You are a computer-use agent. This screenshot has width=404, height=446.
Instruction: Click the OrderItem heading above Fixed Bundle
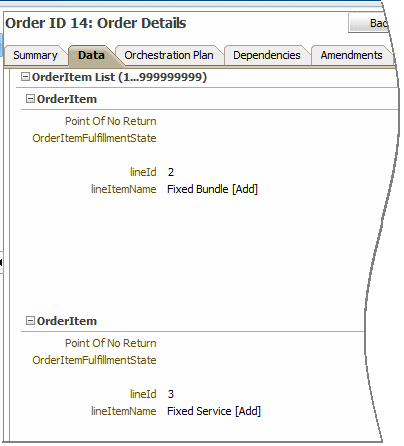tap(67, 99)
